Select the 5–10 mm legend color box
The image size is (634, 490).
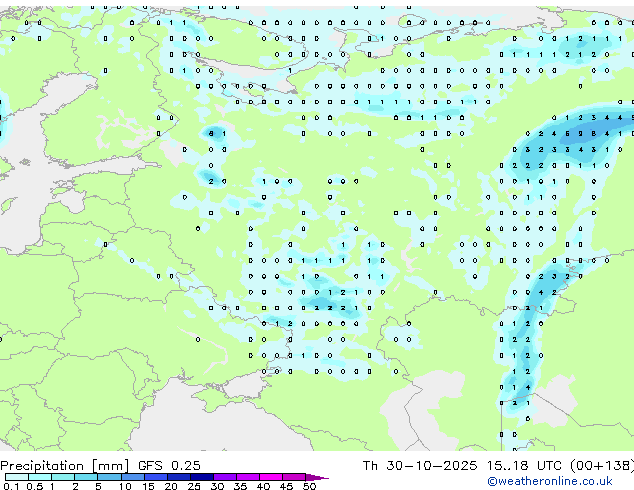click(109, 477)
